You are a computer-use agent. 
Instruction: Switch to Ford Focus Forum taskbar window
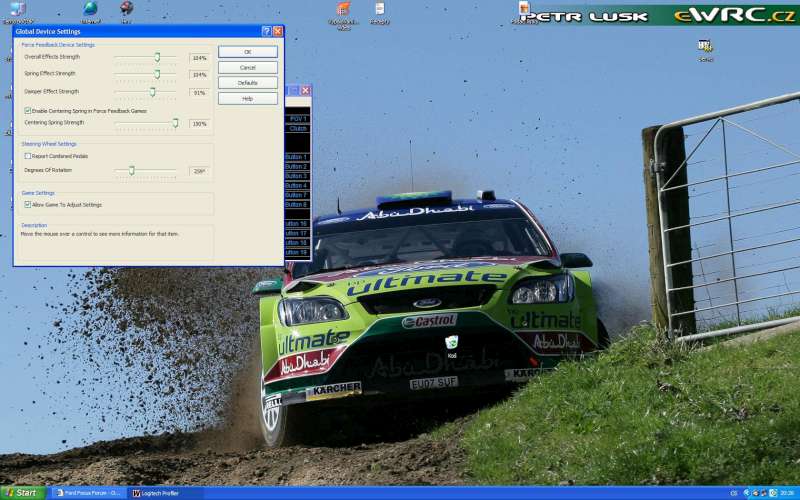click(x=87, y=493)
